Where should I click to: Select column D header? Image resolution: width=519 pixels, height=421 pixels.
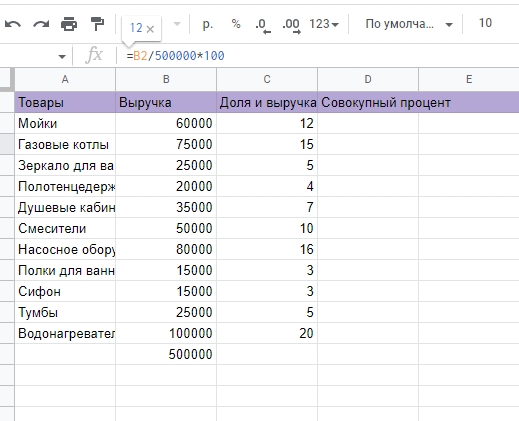coord(368,79)
